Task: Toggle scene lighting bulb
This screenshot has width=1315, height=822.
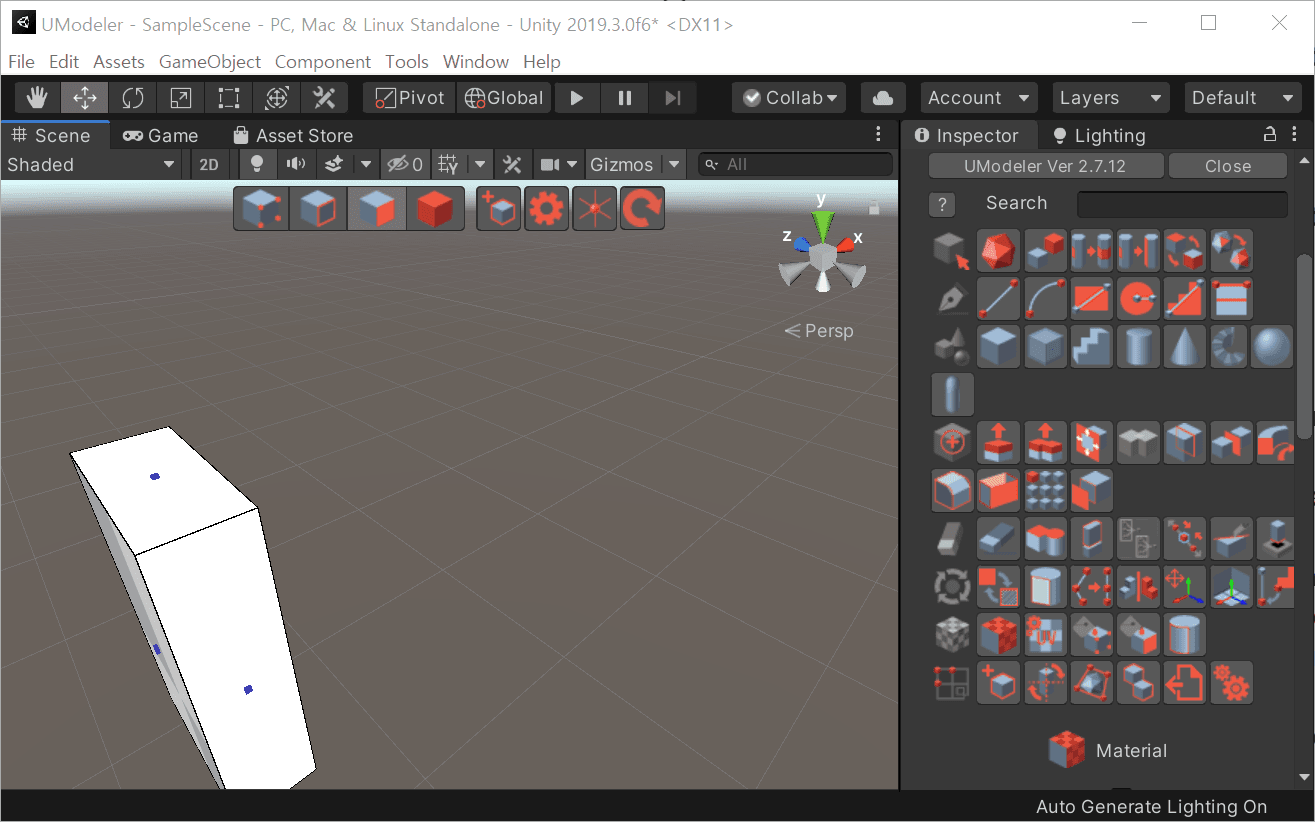Action: pos(257,165)
